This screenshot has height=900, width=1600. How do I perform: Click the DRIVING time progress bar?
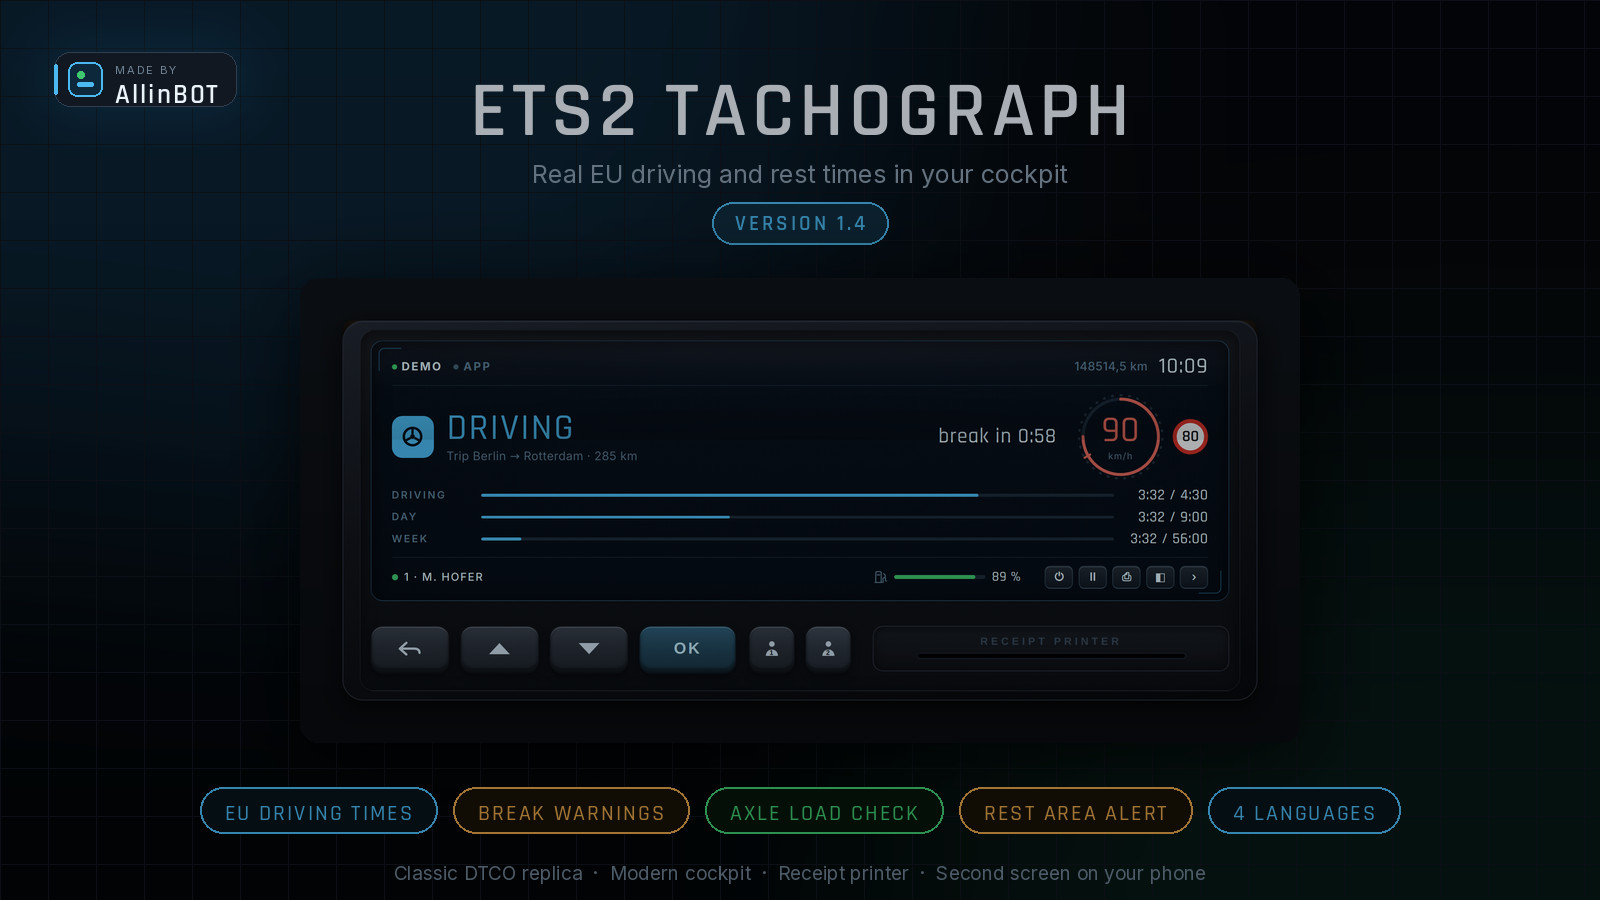[x=797, y=495]
